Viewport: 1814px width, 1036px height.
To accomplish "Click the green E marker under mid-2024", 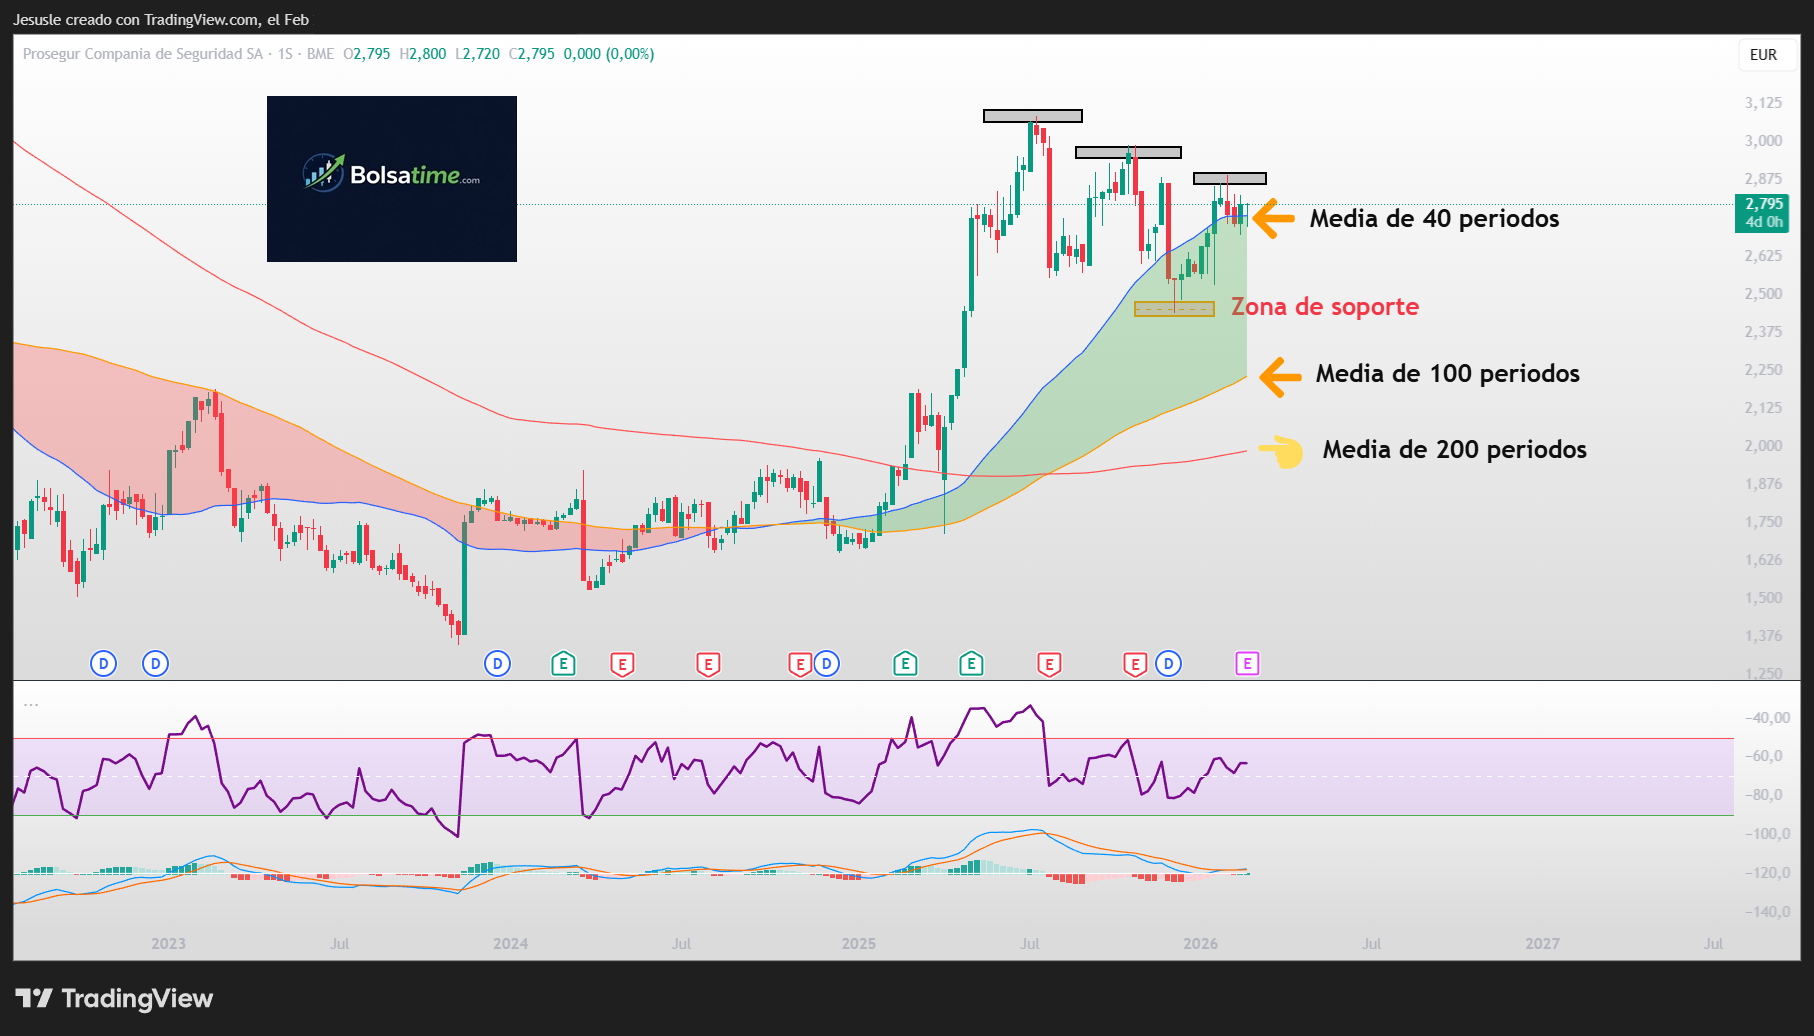I will point(564,663).
